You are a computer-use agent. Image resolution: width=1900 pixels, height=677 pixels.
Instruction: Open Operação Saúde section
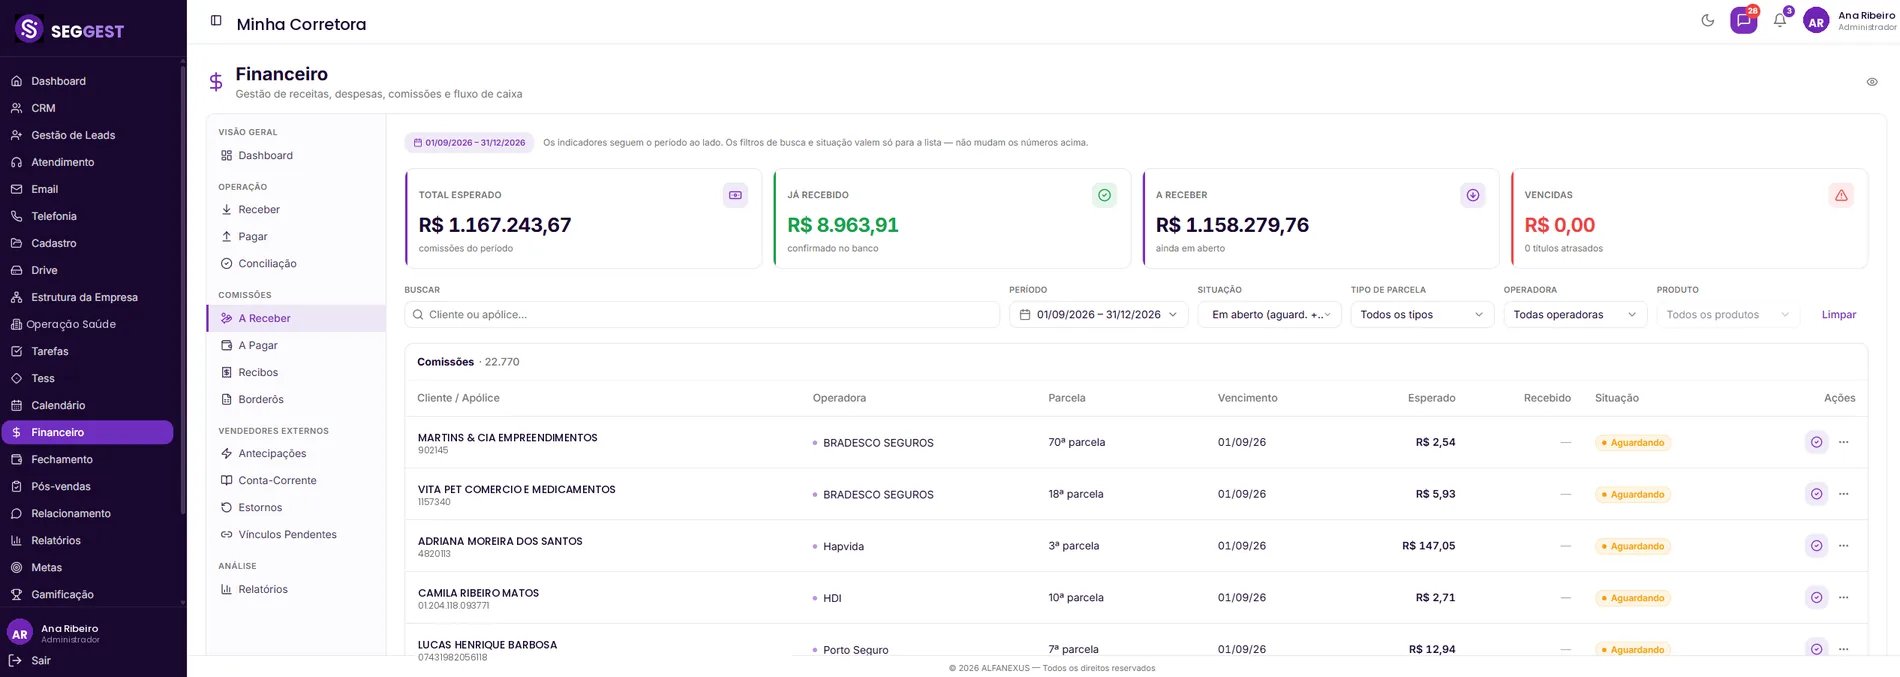pyautogui.click(x=88, y=324)
